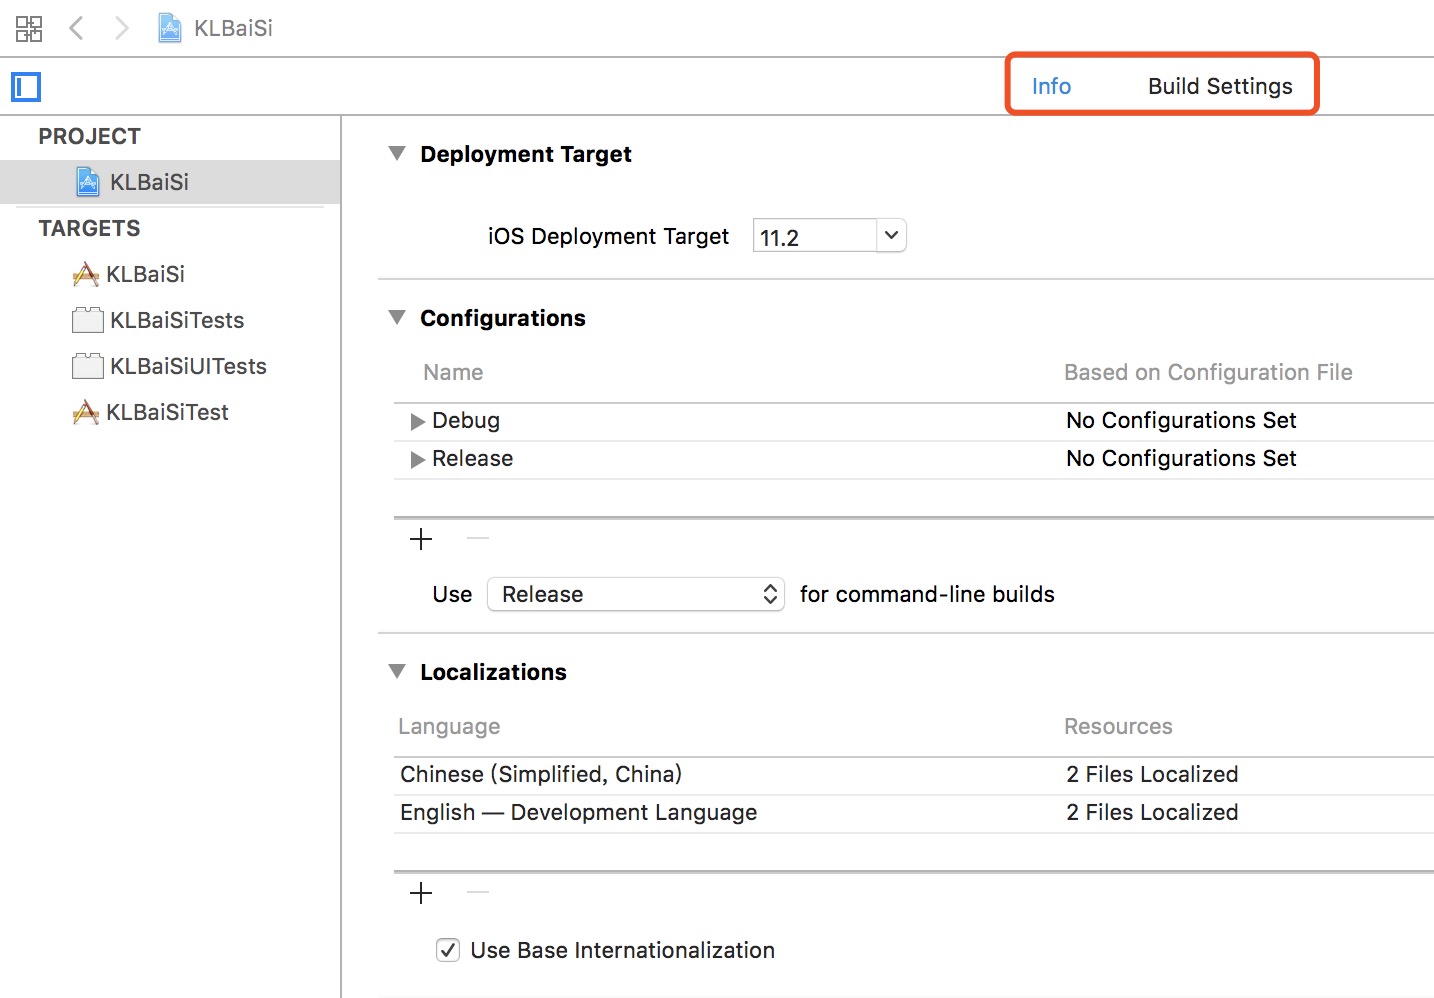Image resolution: width=1434 pixels, height=998 pixels.
Task: Switch to the Info tab
Action: tap(1051, 86)
